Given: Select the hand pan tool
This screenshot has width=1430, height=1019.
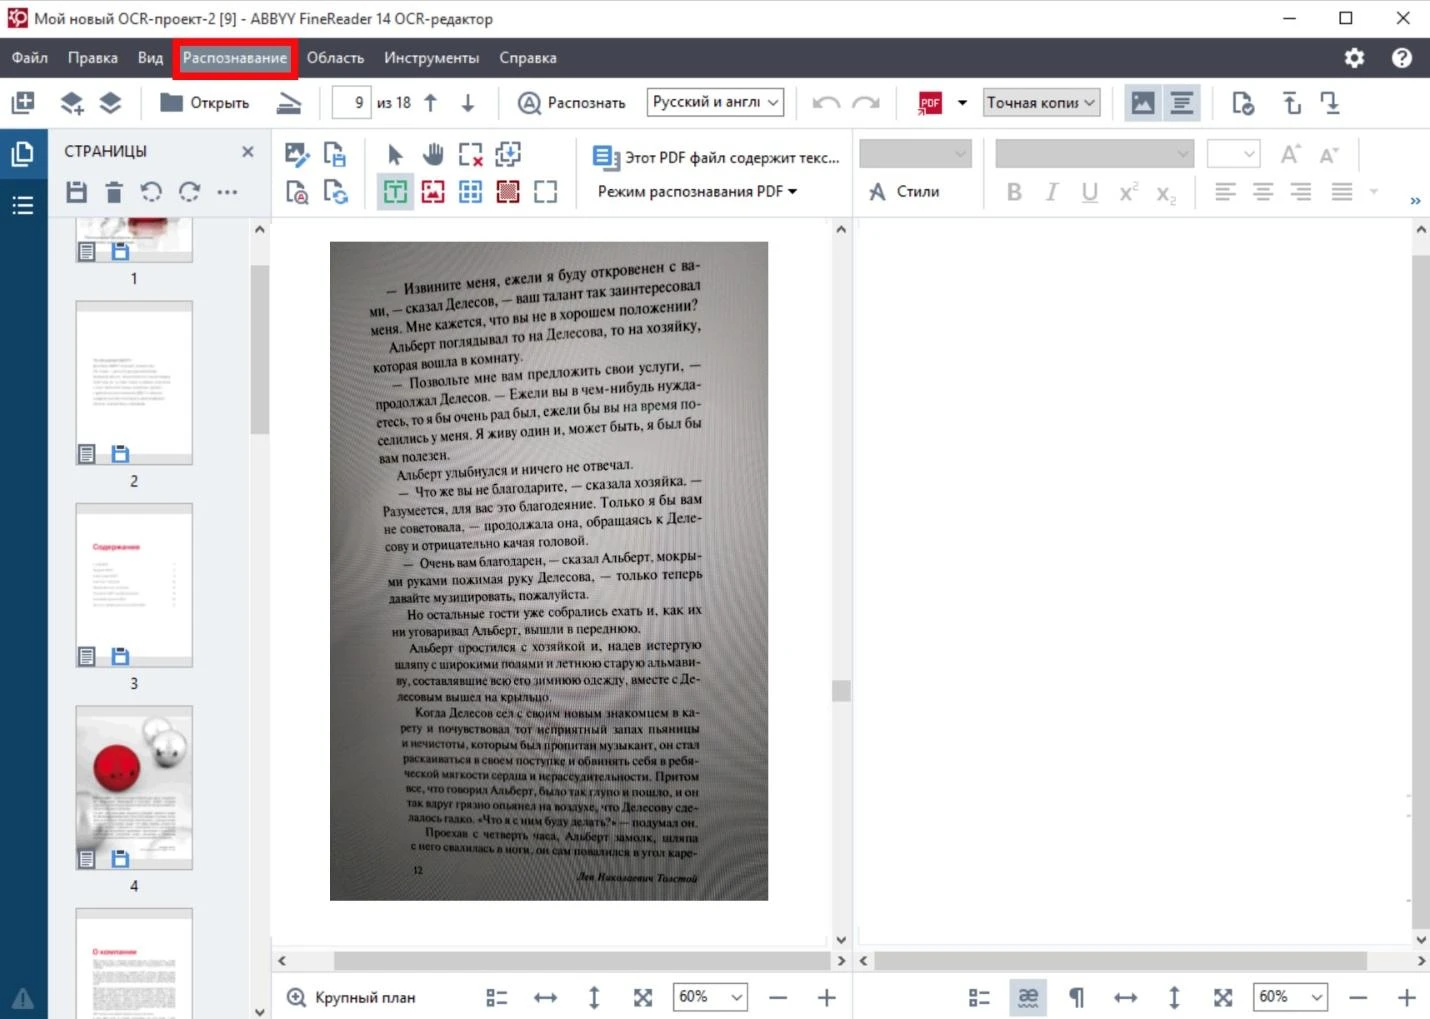Looking at the screenshot, I should 432,154.
